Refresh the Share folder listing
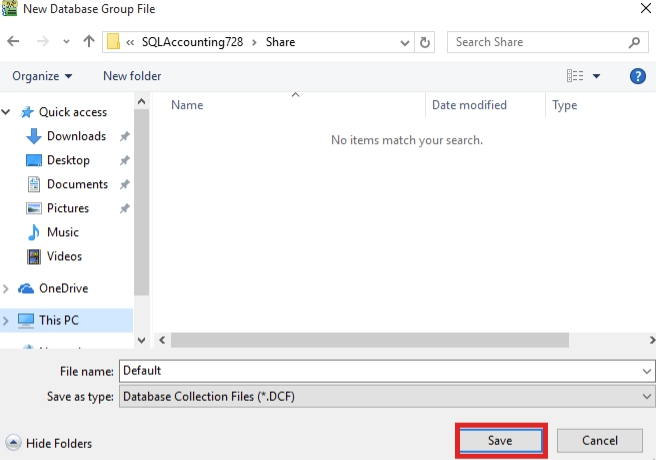Viewport: 656px width, 460px height. [x=426, y=42]
